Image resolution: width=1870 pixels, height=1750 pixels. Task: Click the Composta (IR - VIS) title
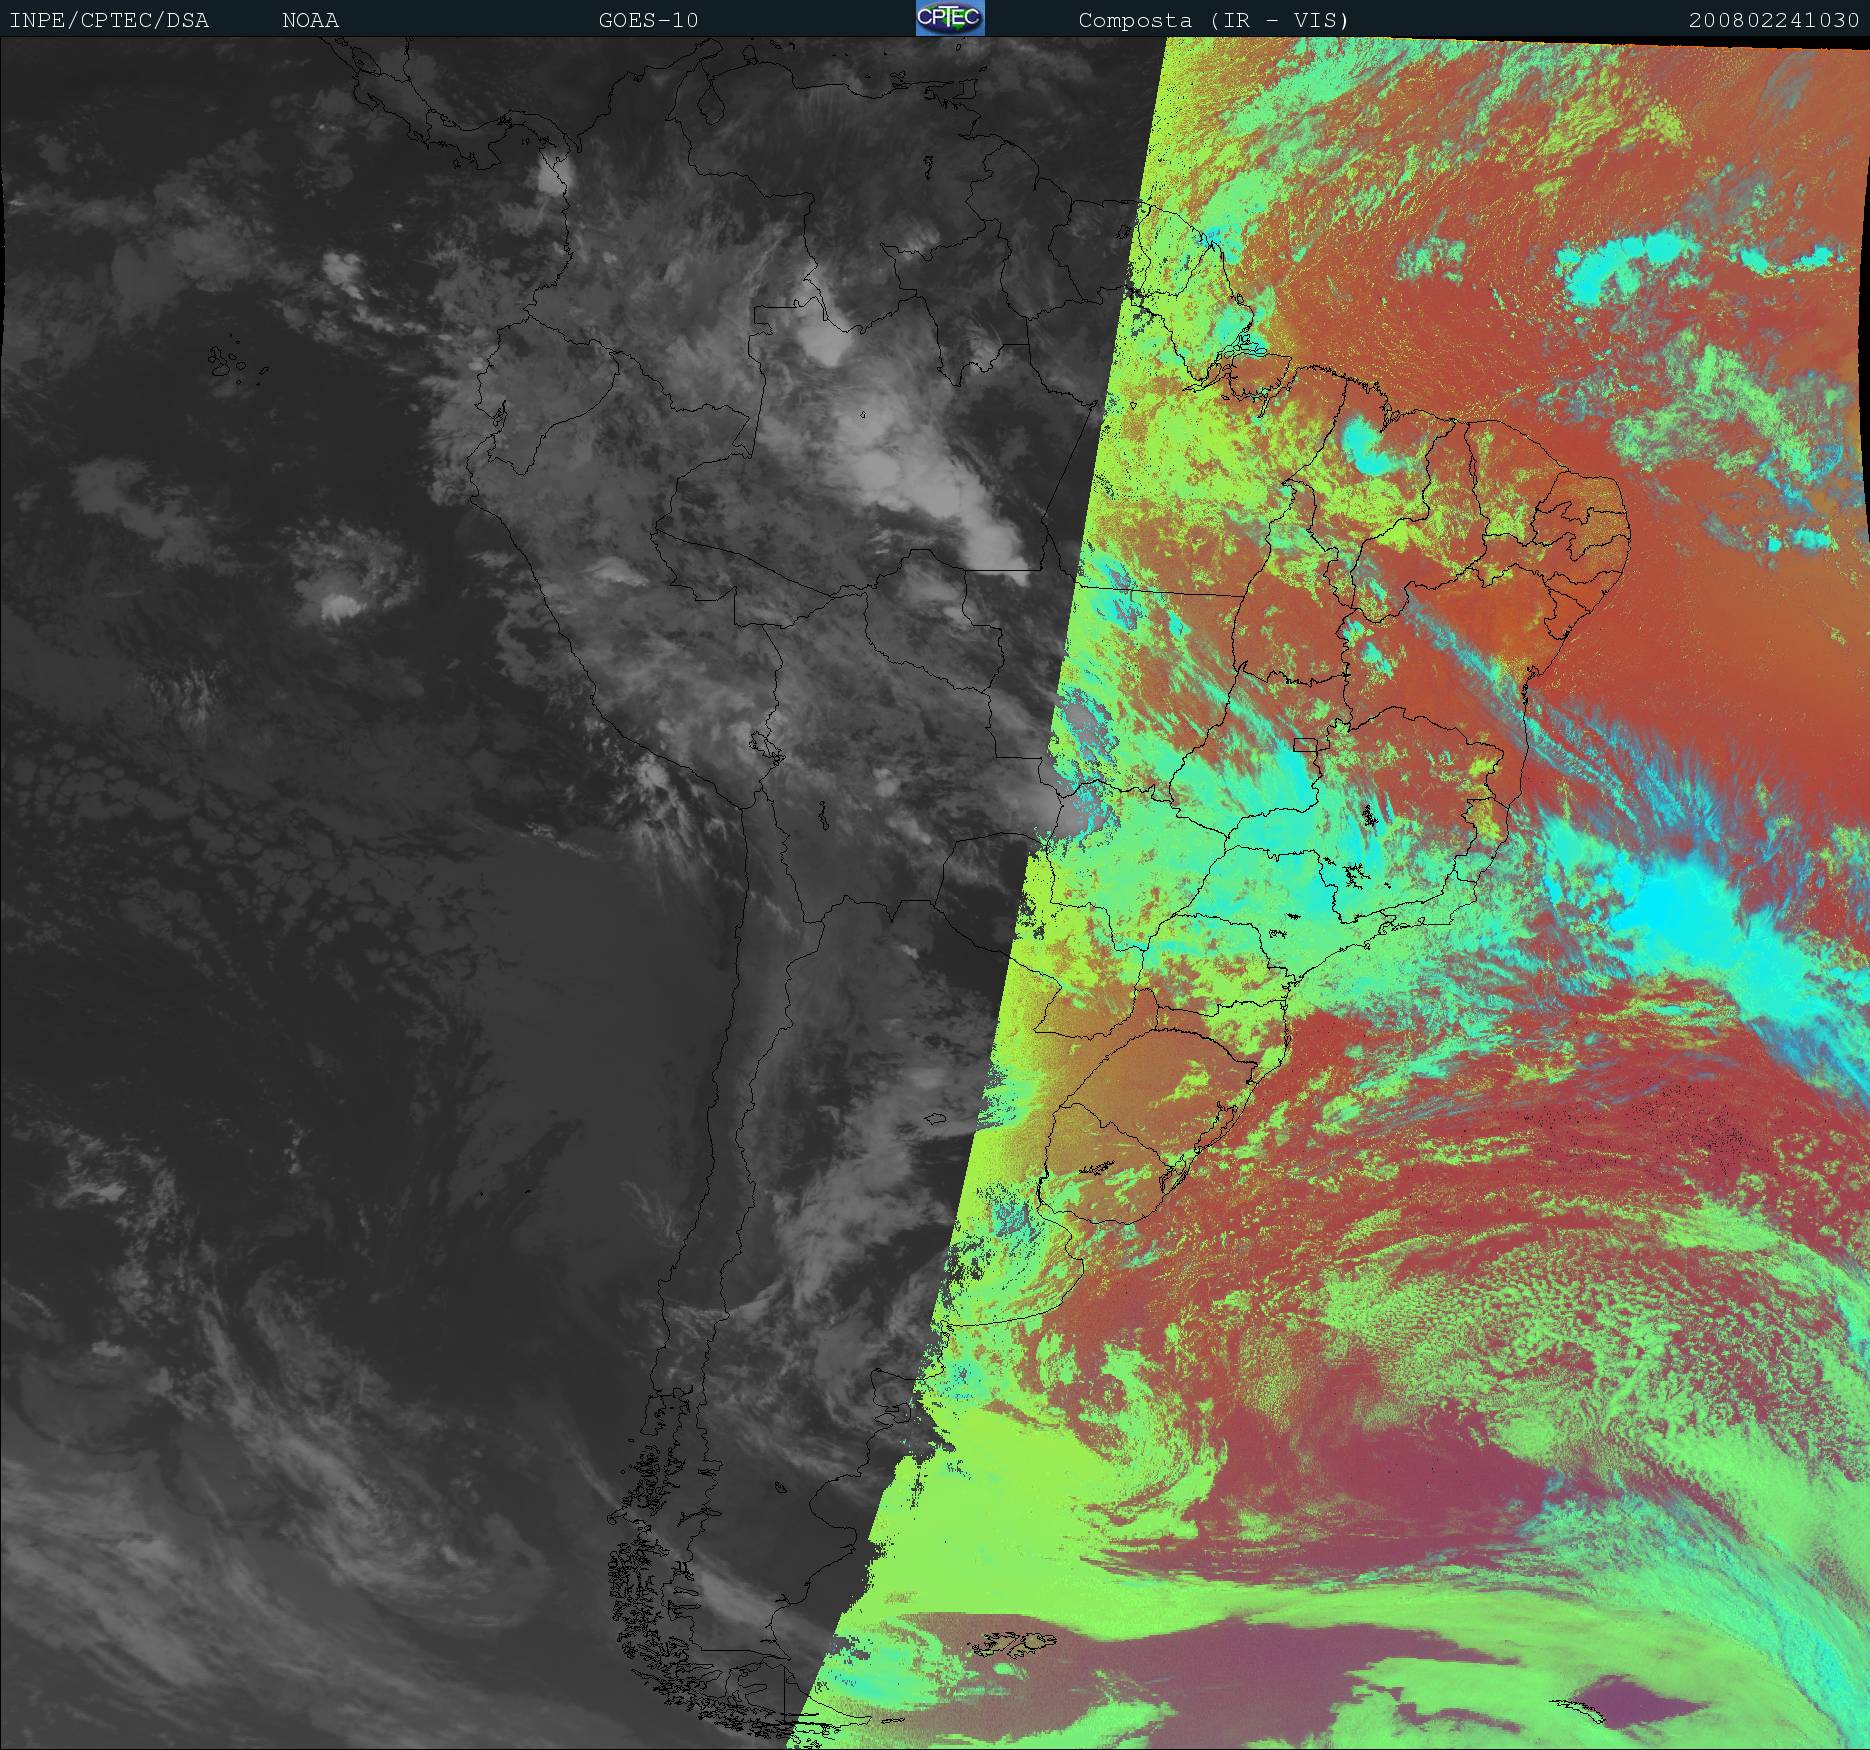(1214, 20)
